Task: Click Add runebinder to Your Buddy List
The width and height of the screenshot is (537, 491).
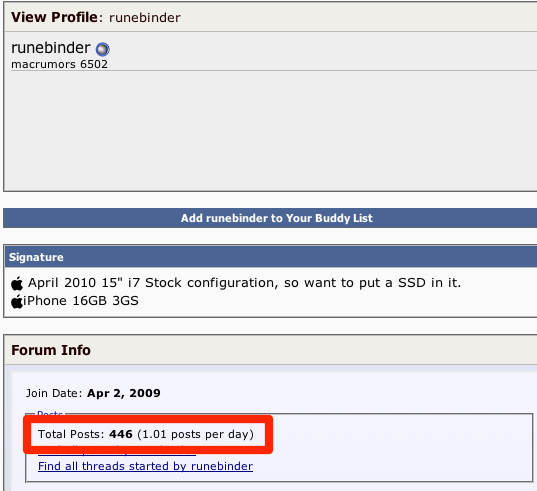Action: [x=276, y=218]
